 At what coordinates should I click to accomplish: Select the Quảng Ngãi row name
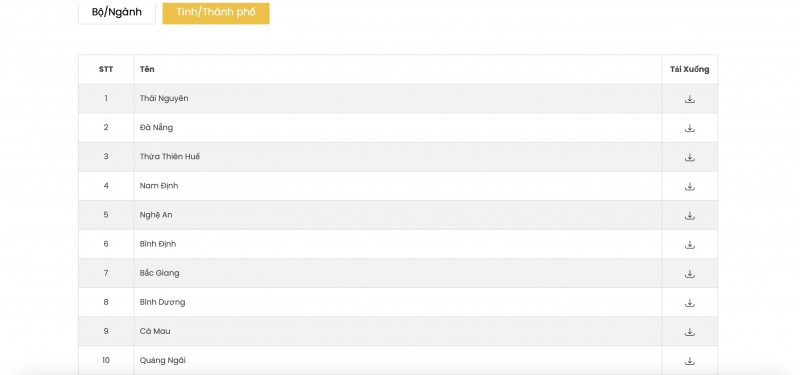pos(163,360)
